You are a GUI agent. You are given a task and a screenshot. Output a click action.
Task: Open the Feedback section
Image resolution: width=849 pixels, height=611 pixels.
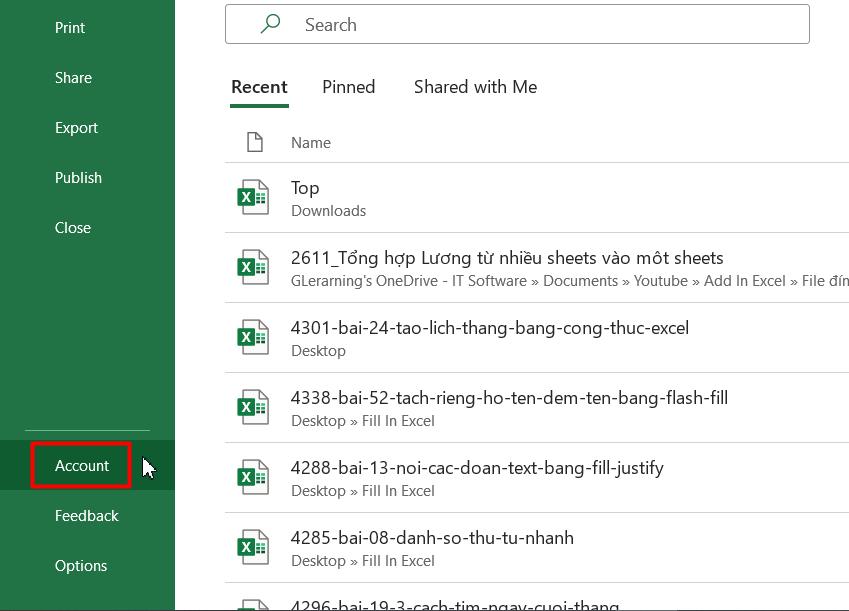pyautogui.click(x=87, y=515)
